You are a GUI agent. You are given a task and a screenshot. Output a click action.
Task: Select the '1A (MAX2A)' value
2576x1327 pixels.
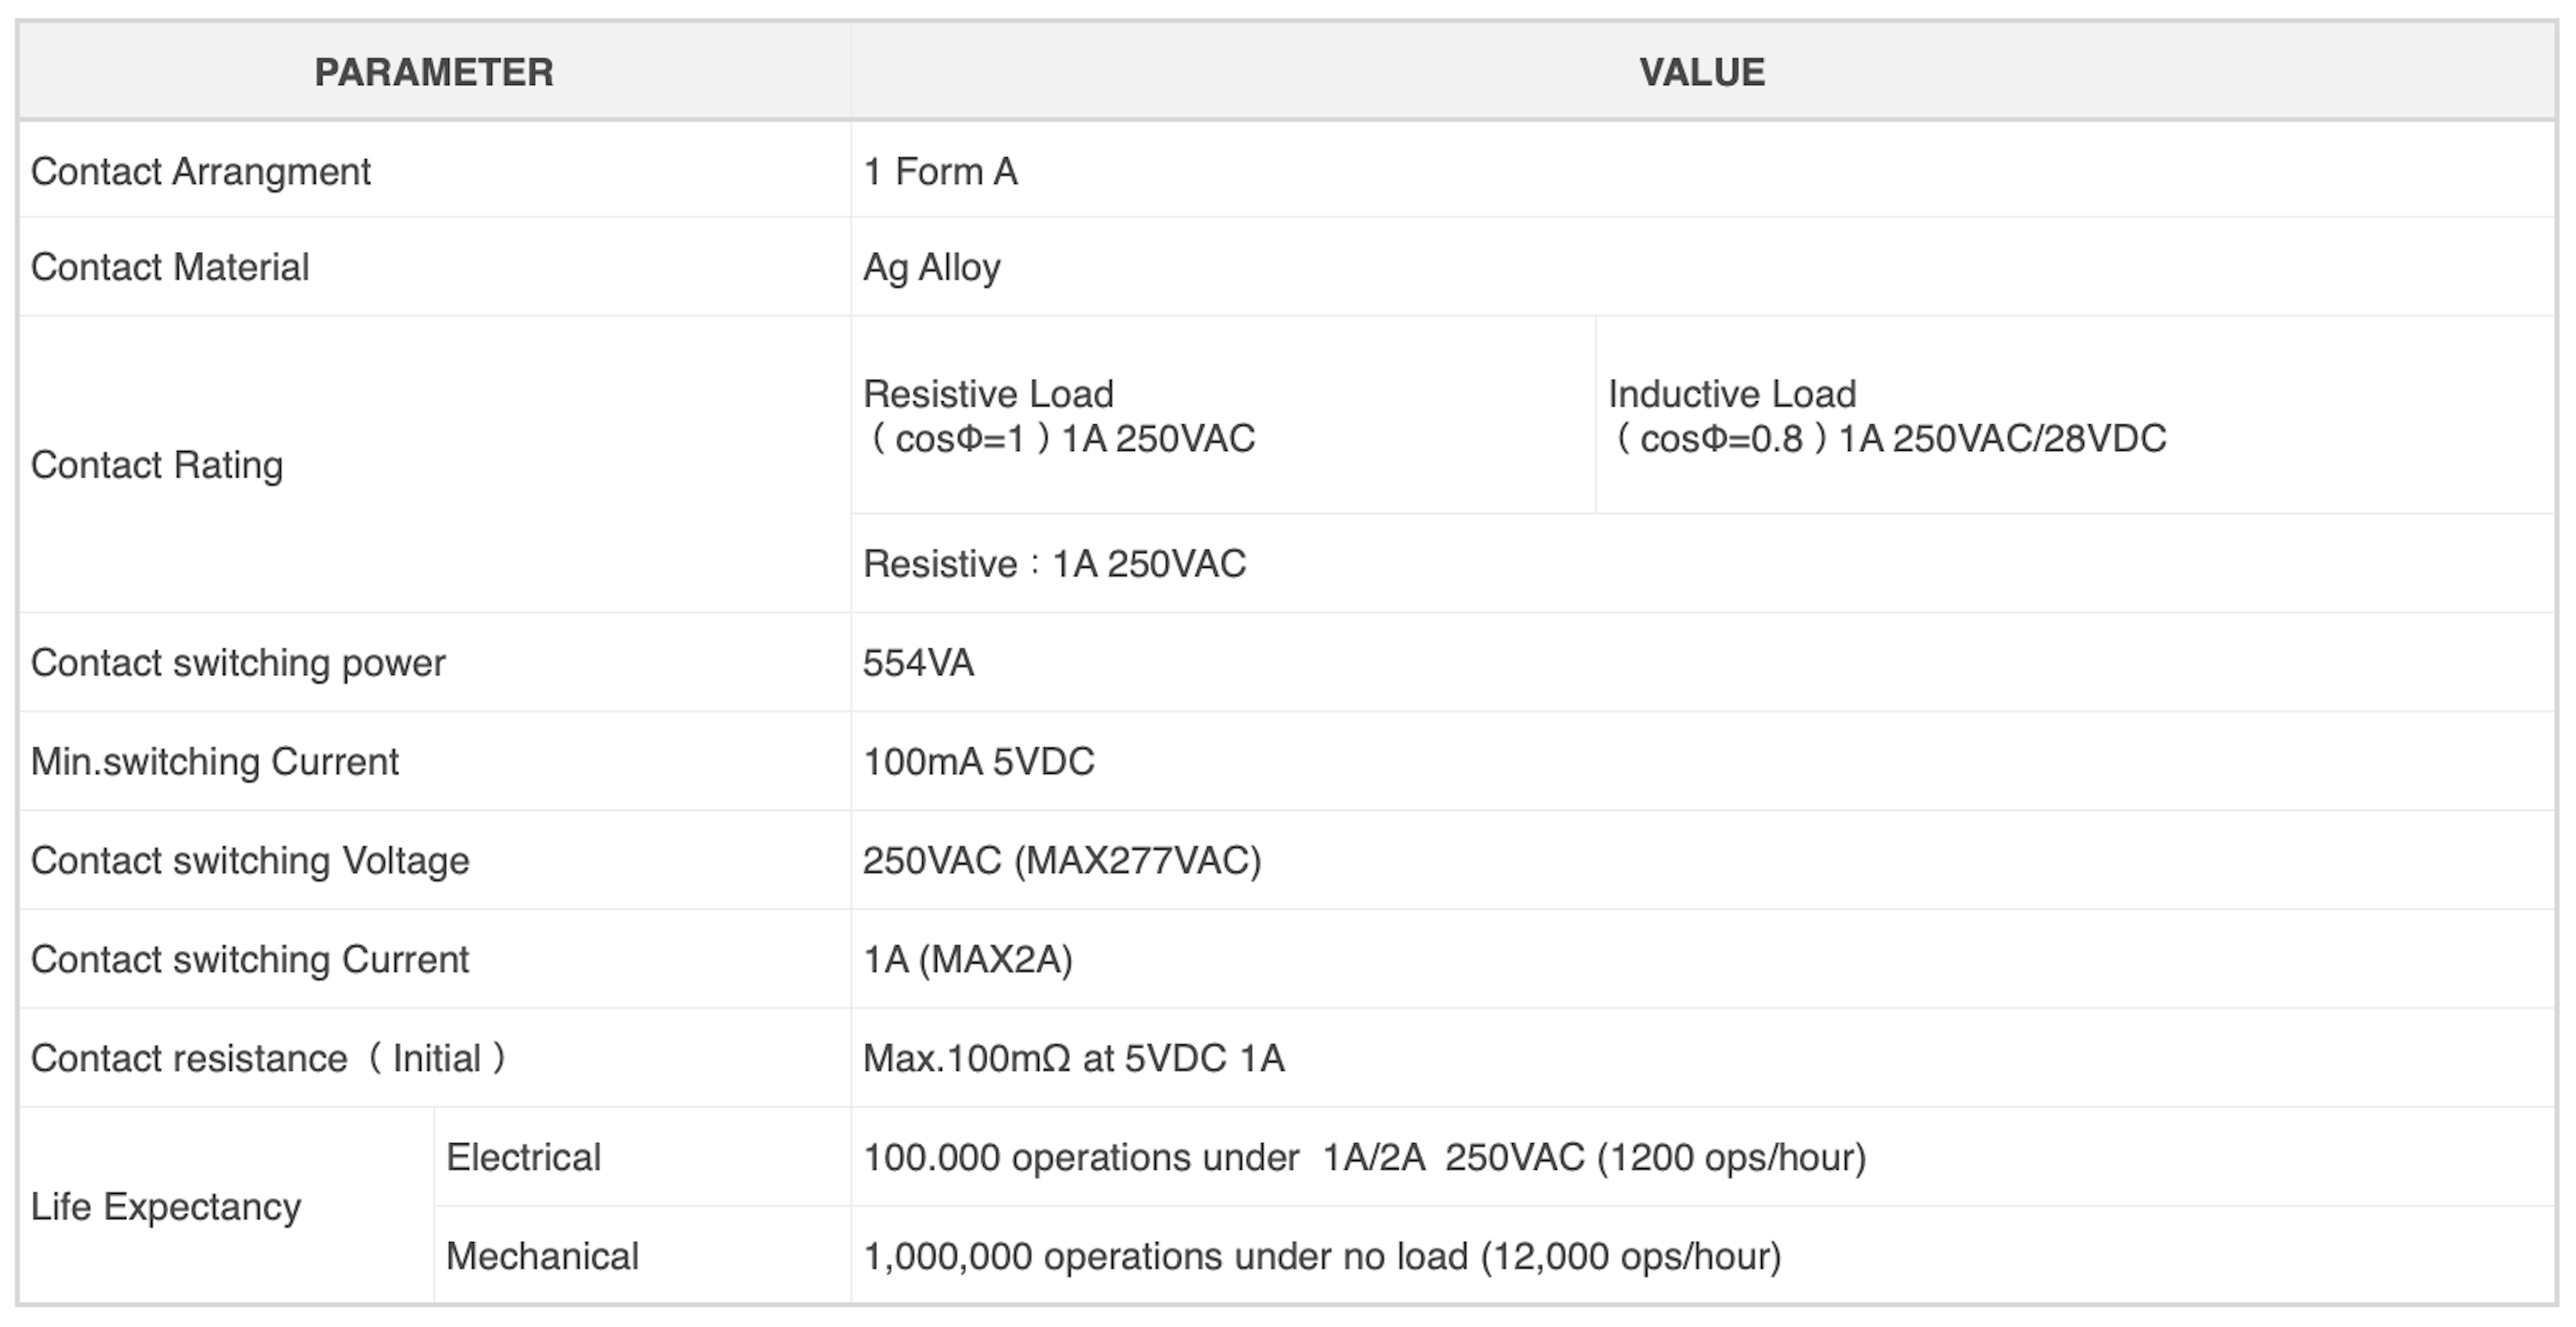[x=967, y=960]
